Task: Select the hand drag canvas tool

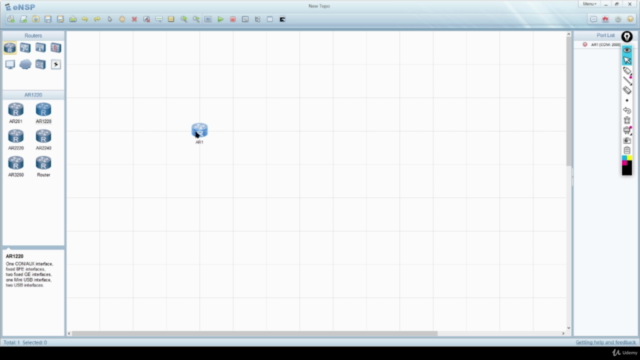Action: pyautogui.click(x=122, y=19)
